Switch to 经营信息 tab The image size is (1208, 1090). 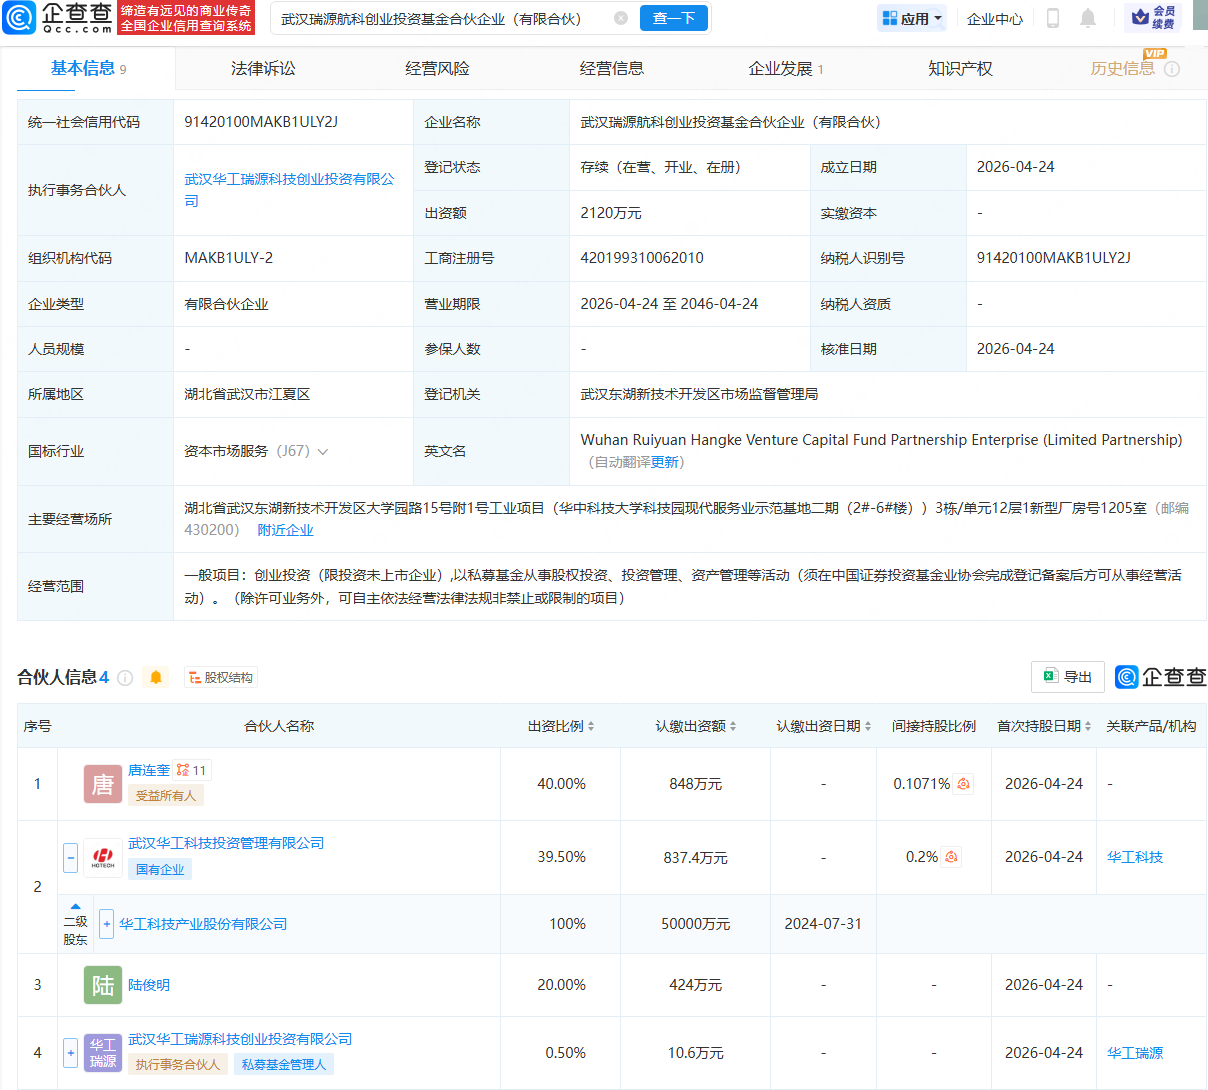pos(612,68)
